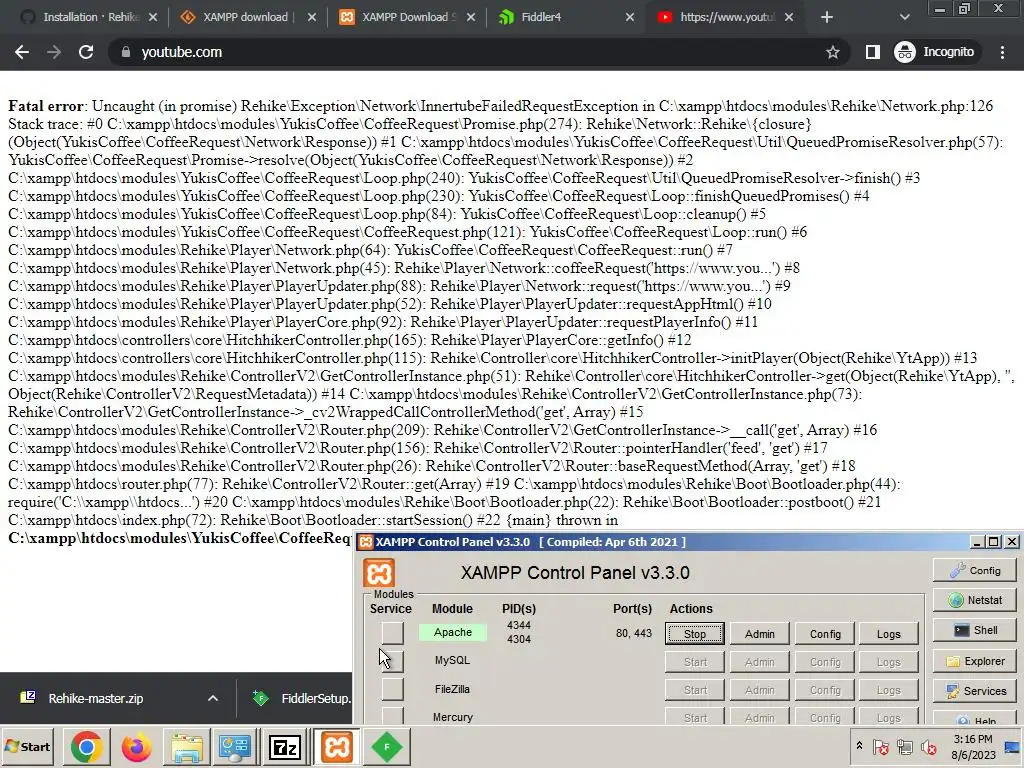Start the FileZilla module
Viewport: 1024px width, 768px height.
(x=695, y=690)
